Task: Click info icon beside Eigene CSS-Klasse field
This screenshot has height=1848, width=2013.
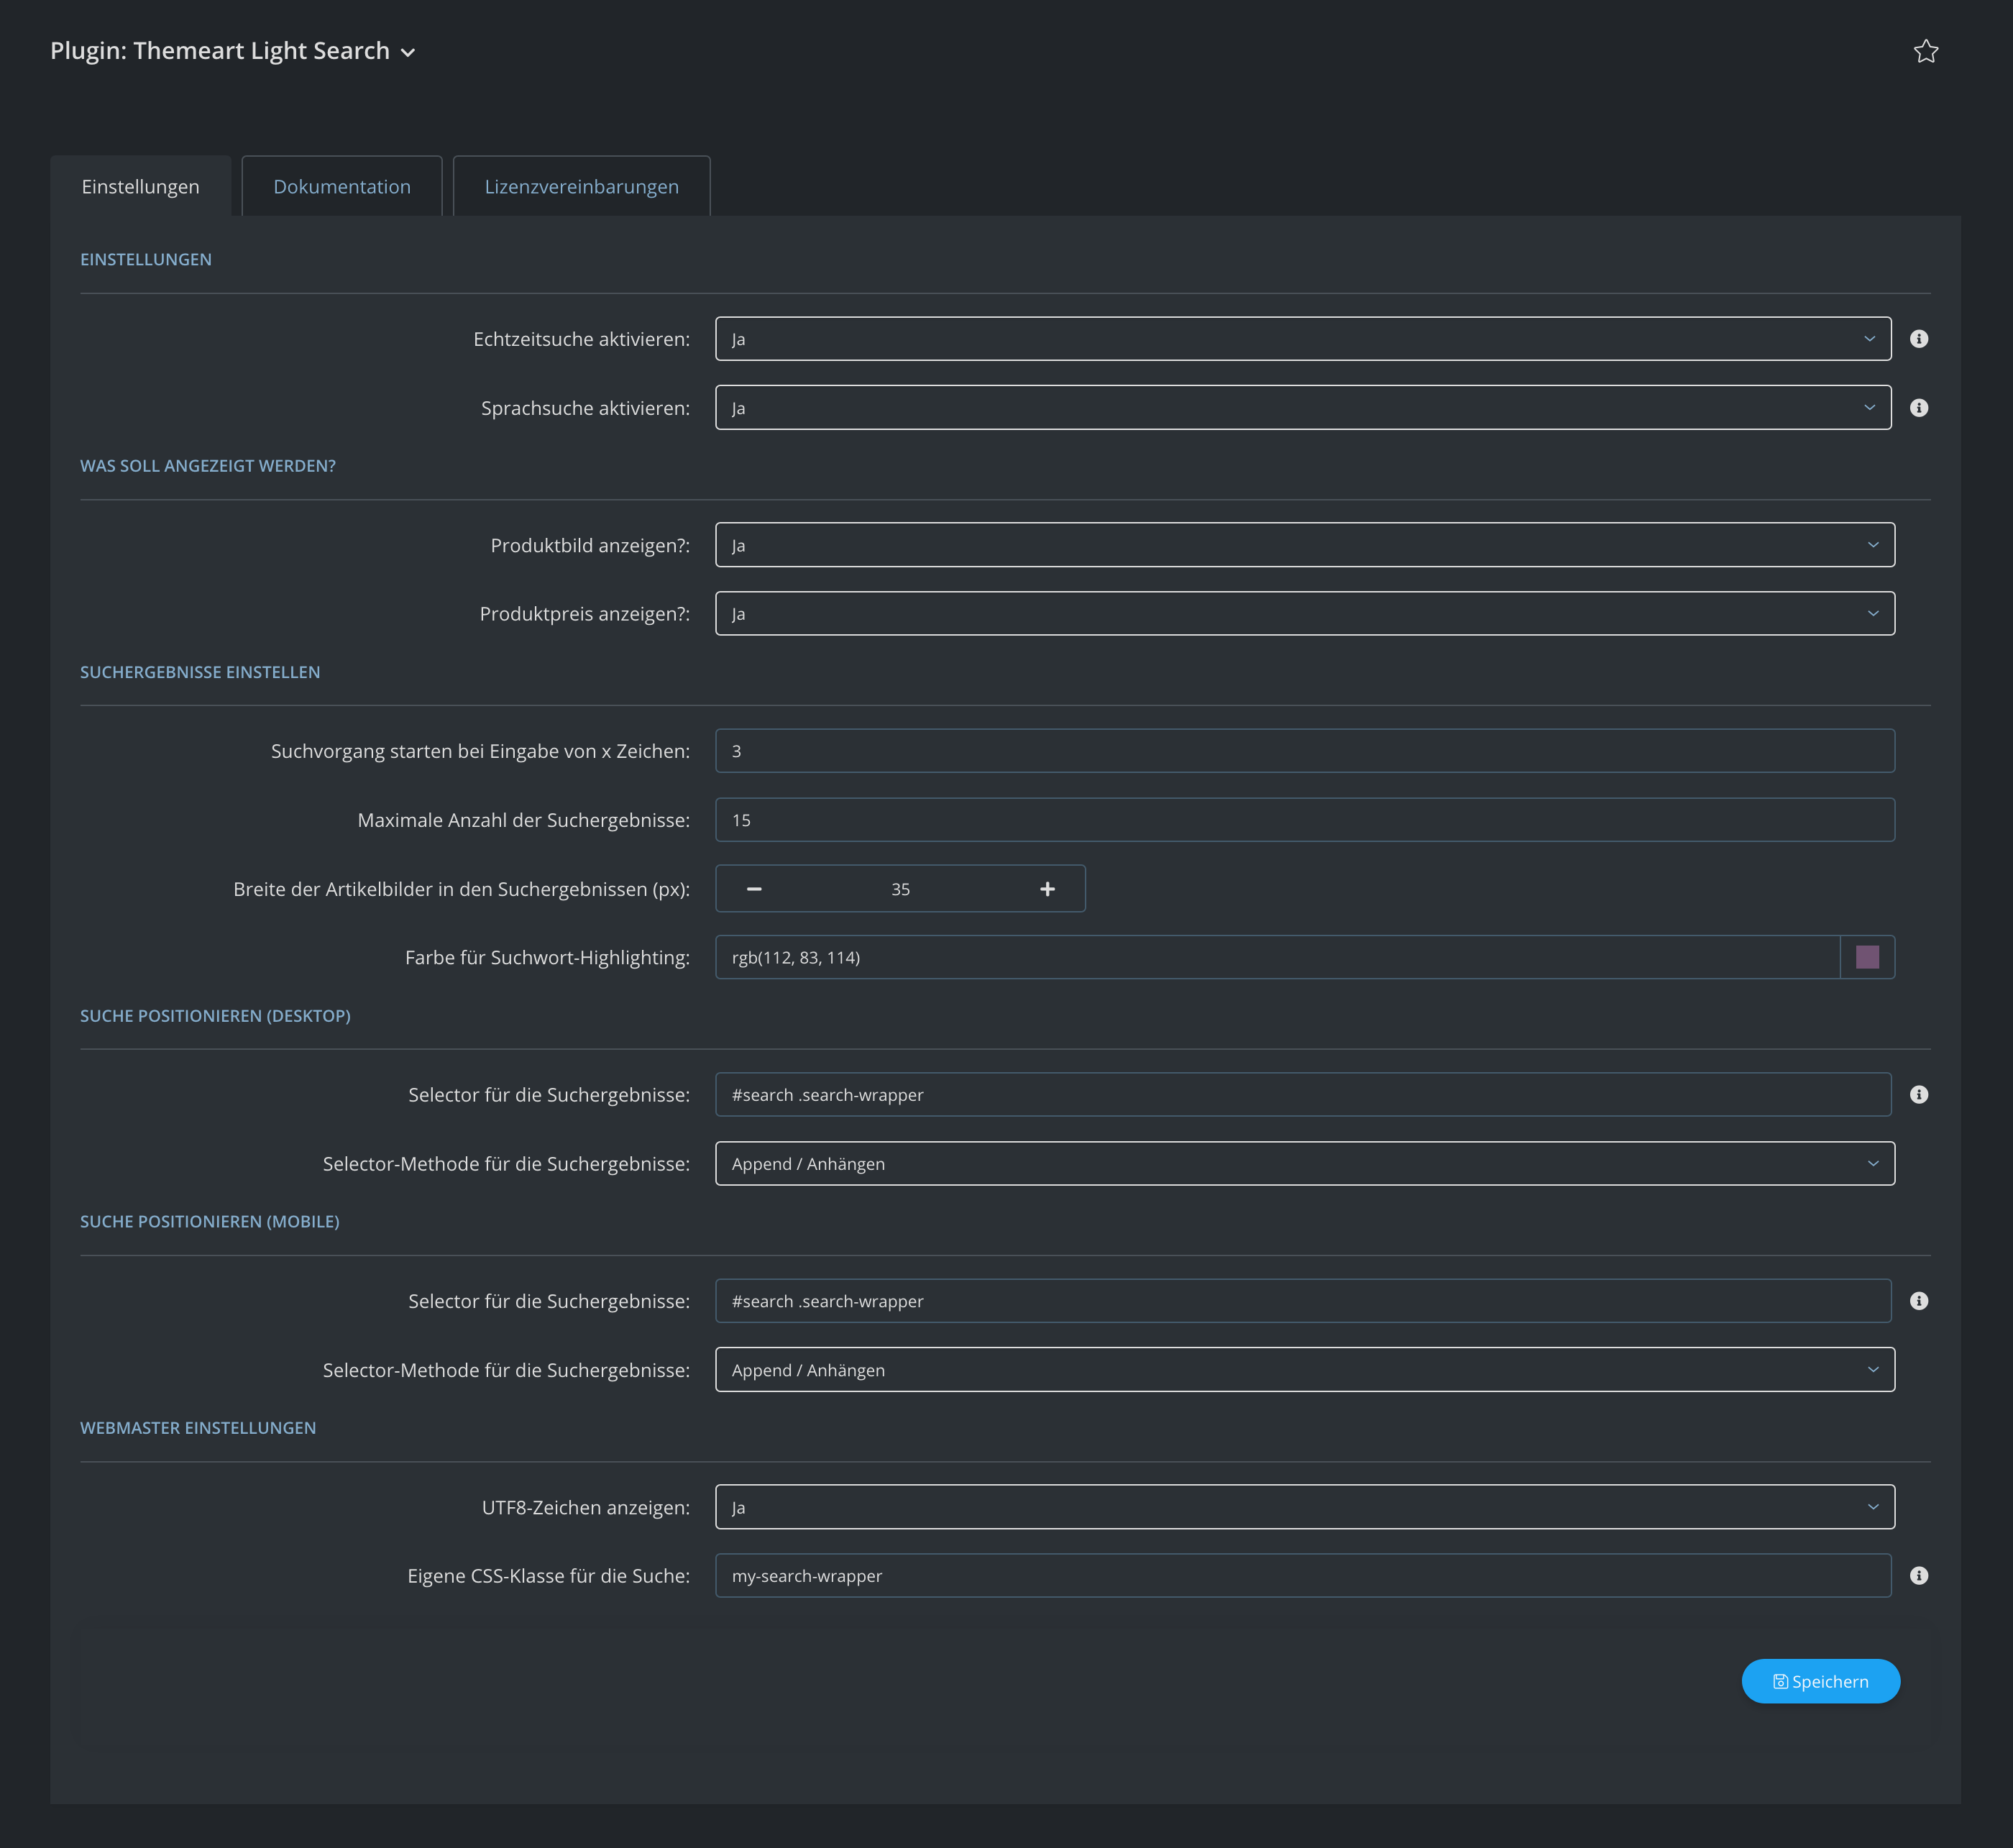Action: tap(1918, 1576)
